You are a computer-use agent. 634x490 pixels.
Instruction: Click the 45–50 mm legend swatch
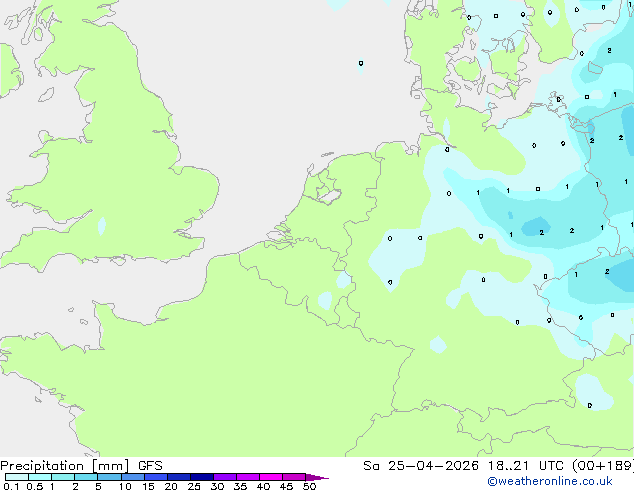(x=294, y=477)
